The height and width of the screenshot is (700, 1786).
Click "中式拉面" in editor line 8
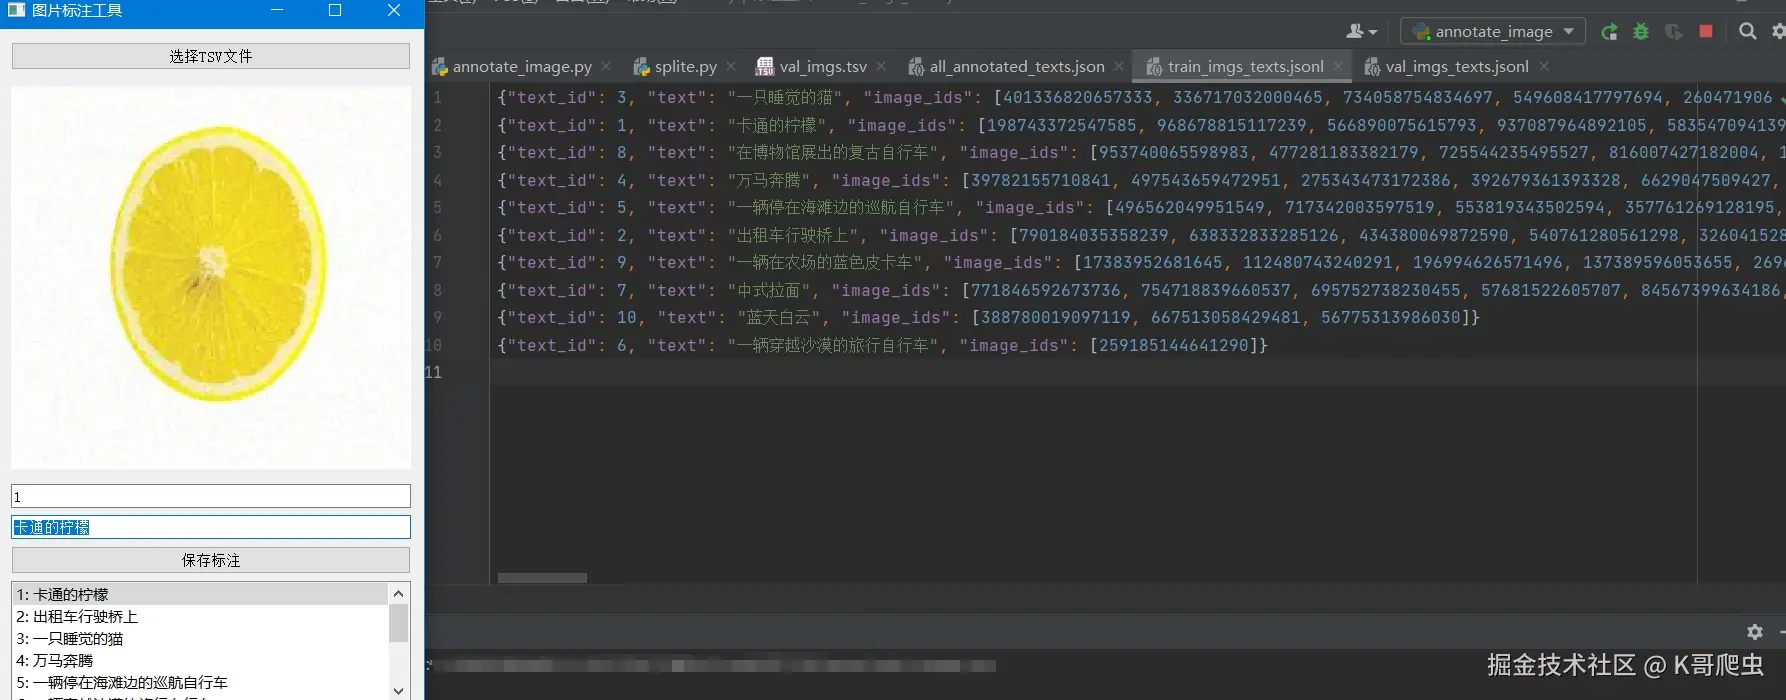(769, 291)
